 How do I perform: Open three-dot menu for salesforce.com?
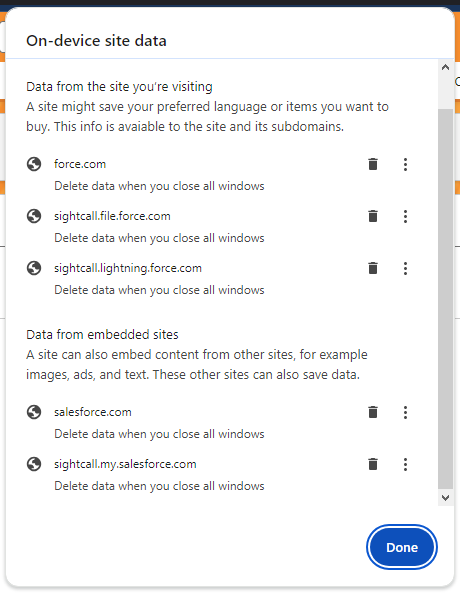[x=405, y=412]
